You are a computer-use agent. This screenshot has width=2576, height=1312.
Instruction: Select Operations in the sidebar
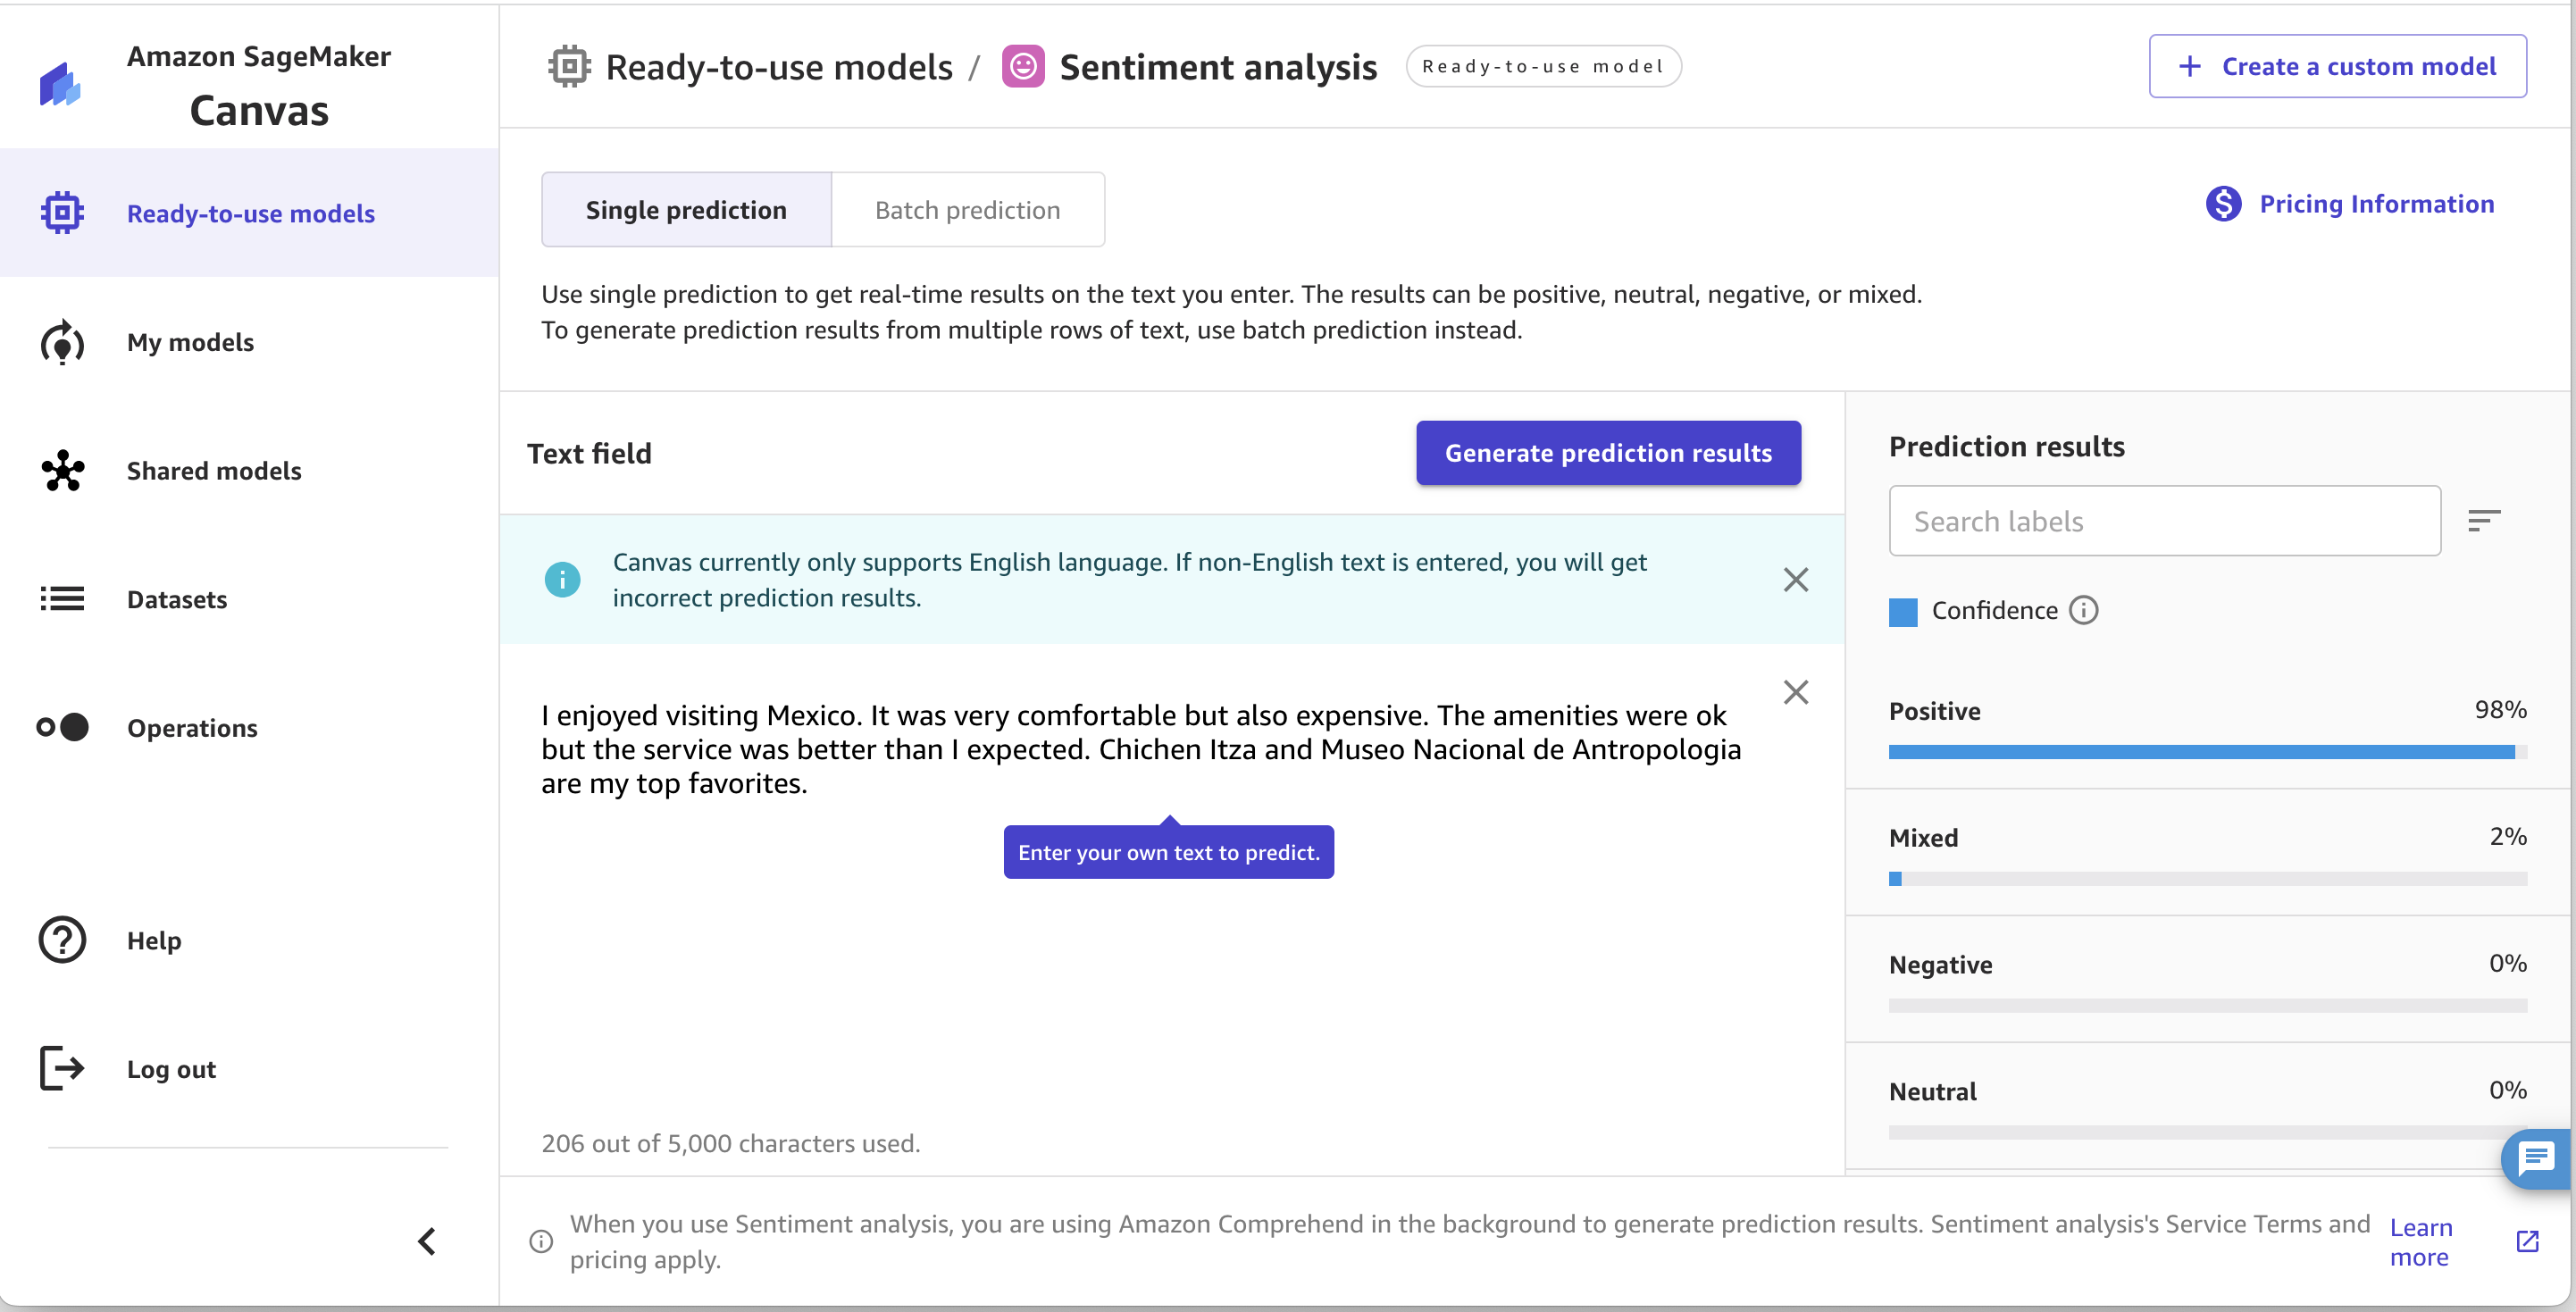(192, 727)
